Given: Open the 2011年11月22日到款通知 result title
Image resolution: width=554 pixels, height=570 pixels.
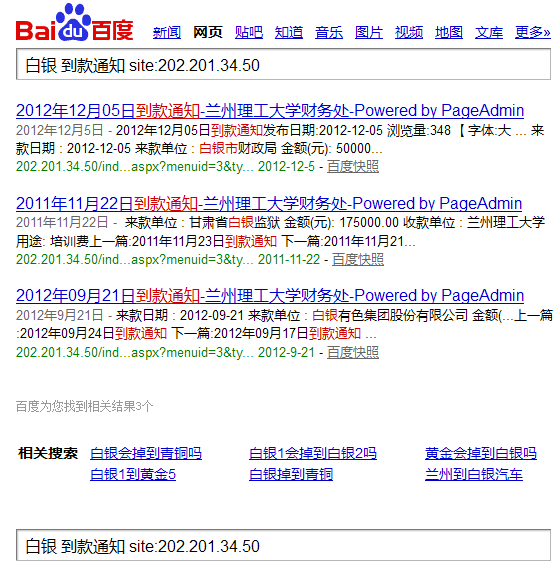Looking at the screenshot, I should tap(269, 204).
